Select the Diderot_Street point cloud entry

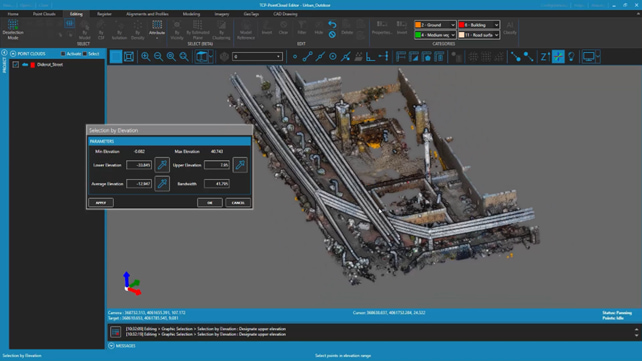tap(50, 65)
